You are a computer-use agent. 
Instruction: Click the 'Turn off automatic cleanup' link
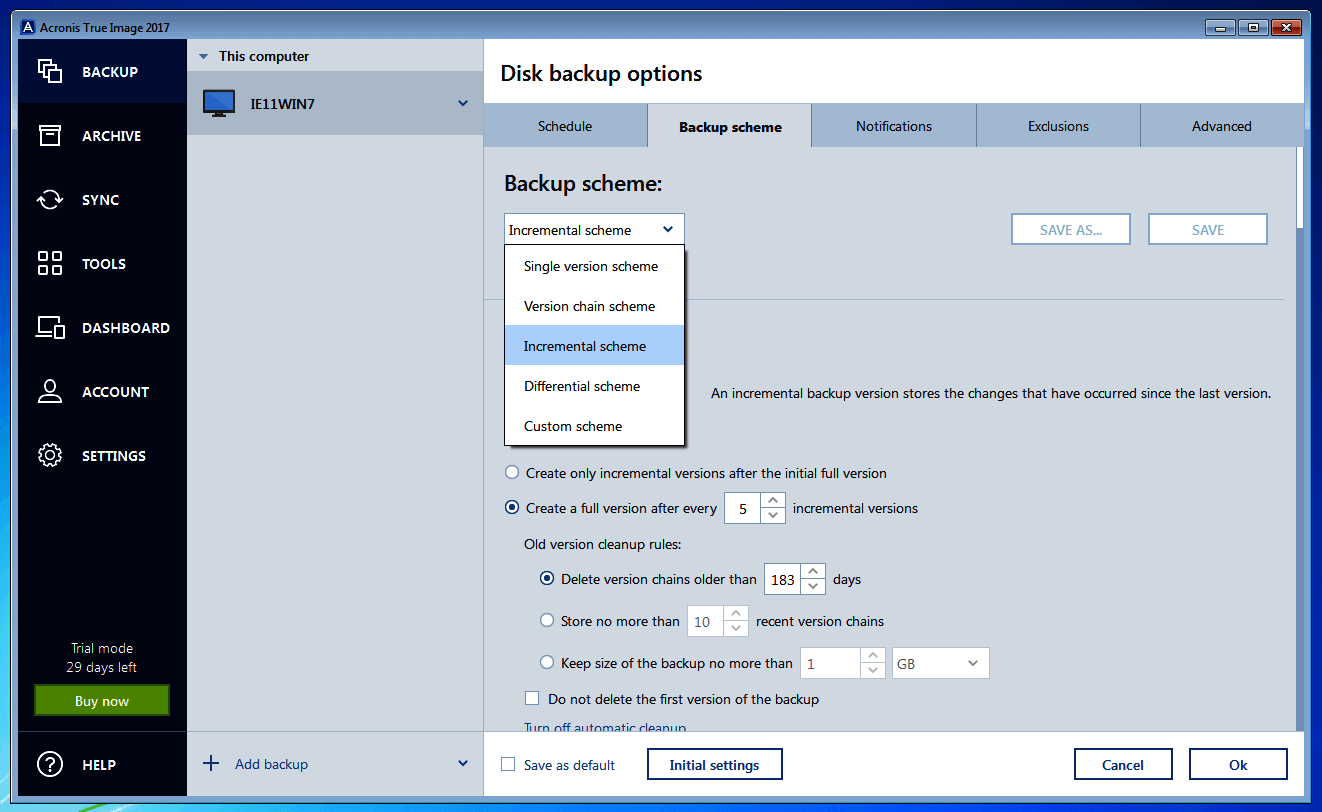point(604,728)
